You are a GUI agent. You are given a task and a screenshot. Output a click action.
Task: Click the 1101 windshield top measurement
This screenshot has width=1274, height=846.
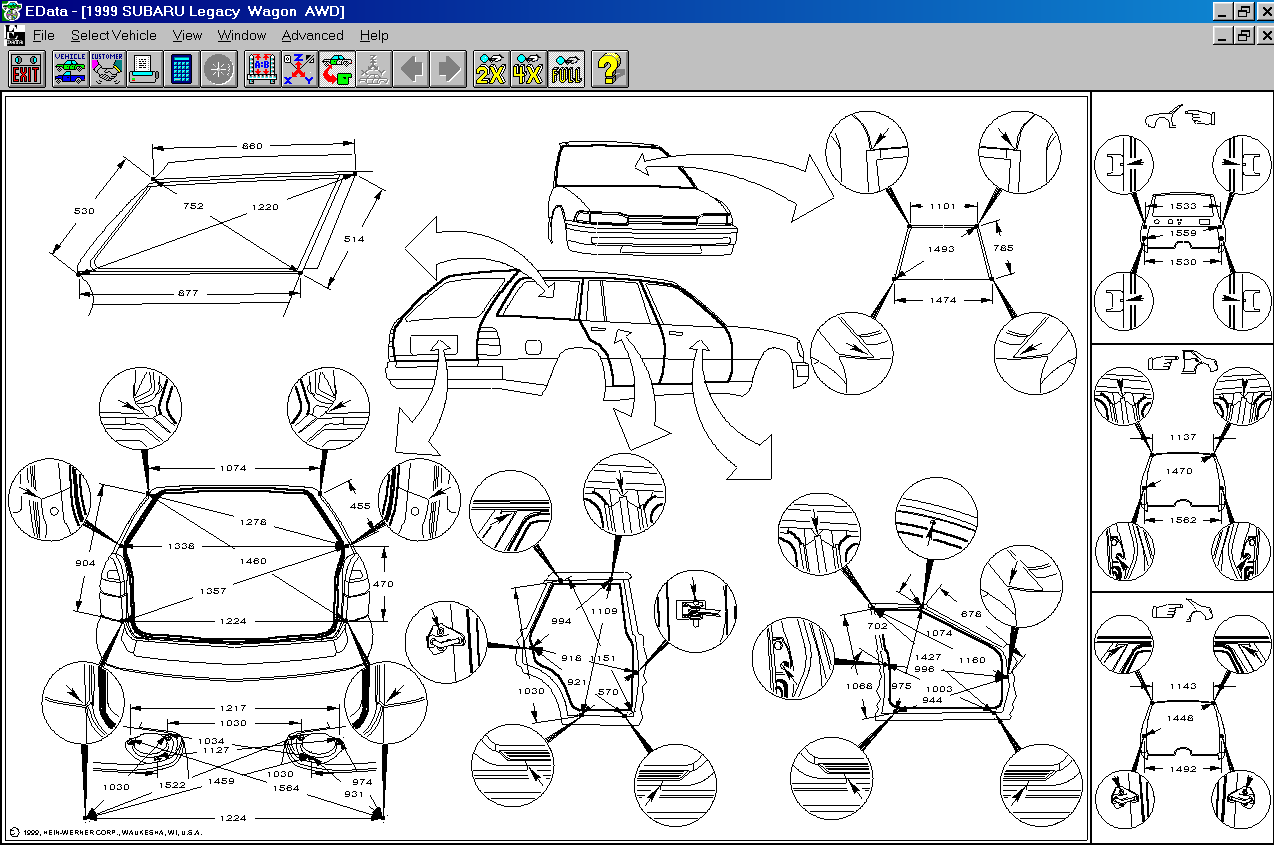coord(942,206)
